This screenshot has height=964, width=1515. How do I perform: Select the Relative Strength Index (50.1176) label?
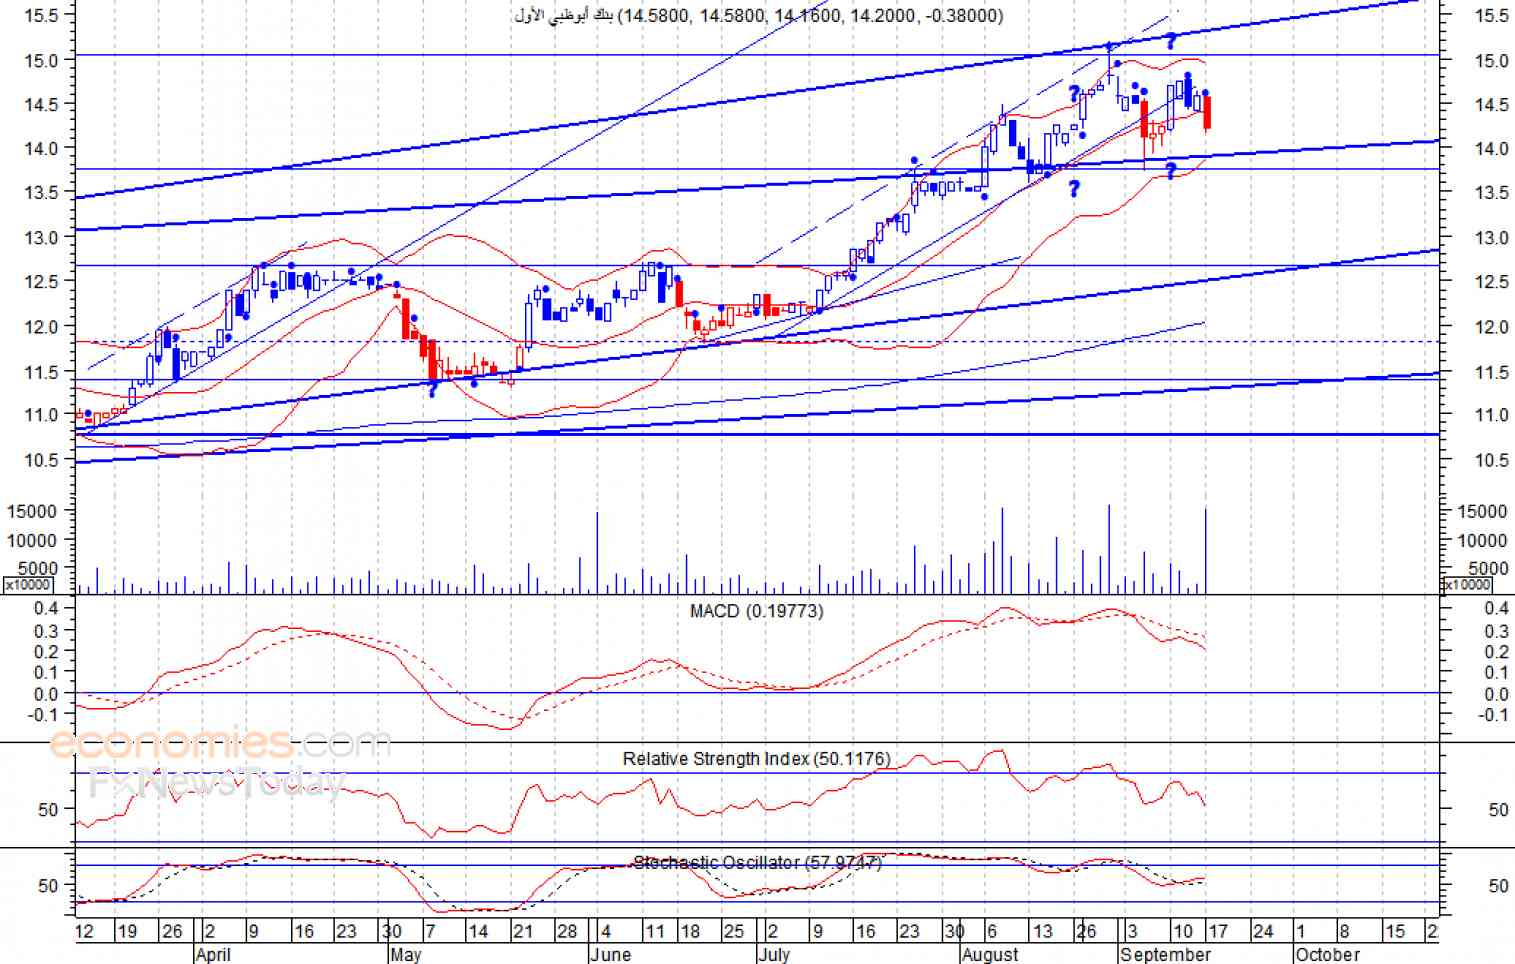coord(756,759)
